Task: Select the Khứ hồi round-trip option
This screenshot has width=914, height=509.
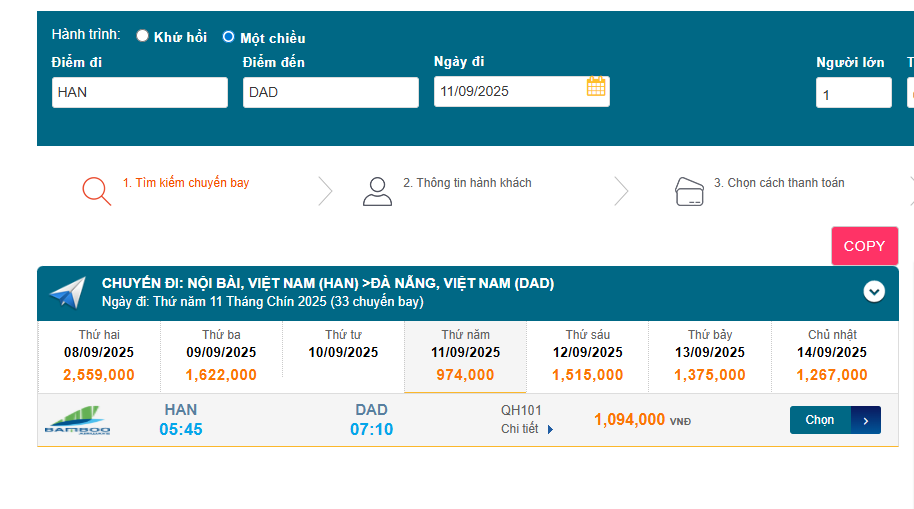Action: (143, 36)
